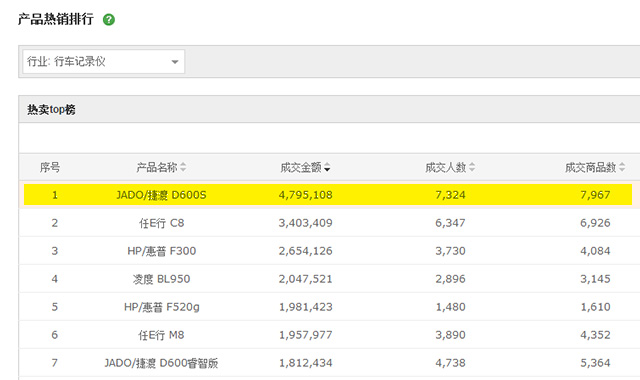Open JADO/捷渡 D600S product link
640x380 pixels.
tap(161, 195)
